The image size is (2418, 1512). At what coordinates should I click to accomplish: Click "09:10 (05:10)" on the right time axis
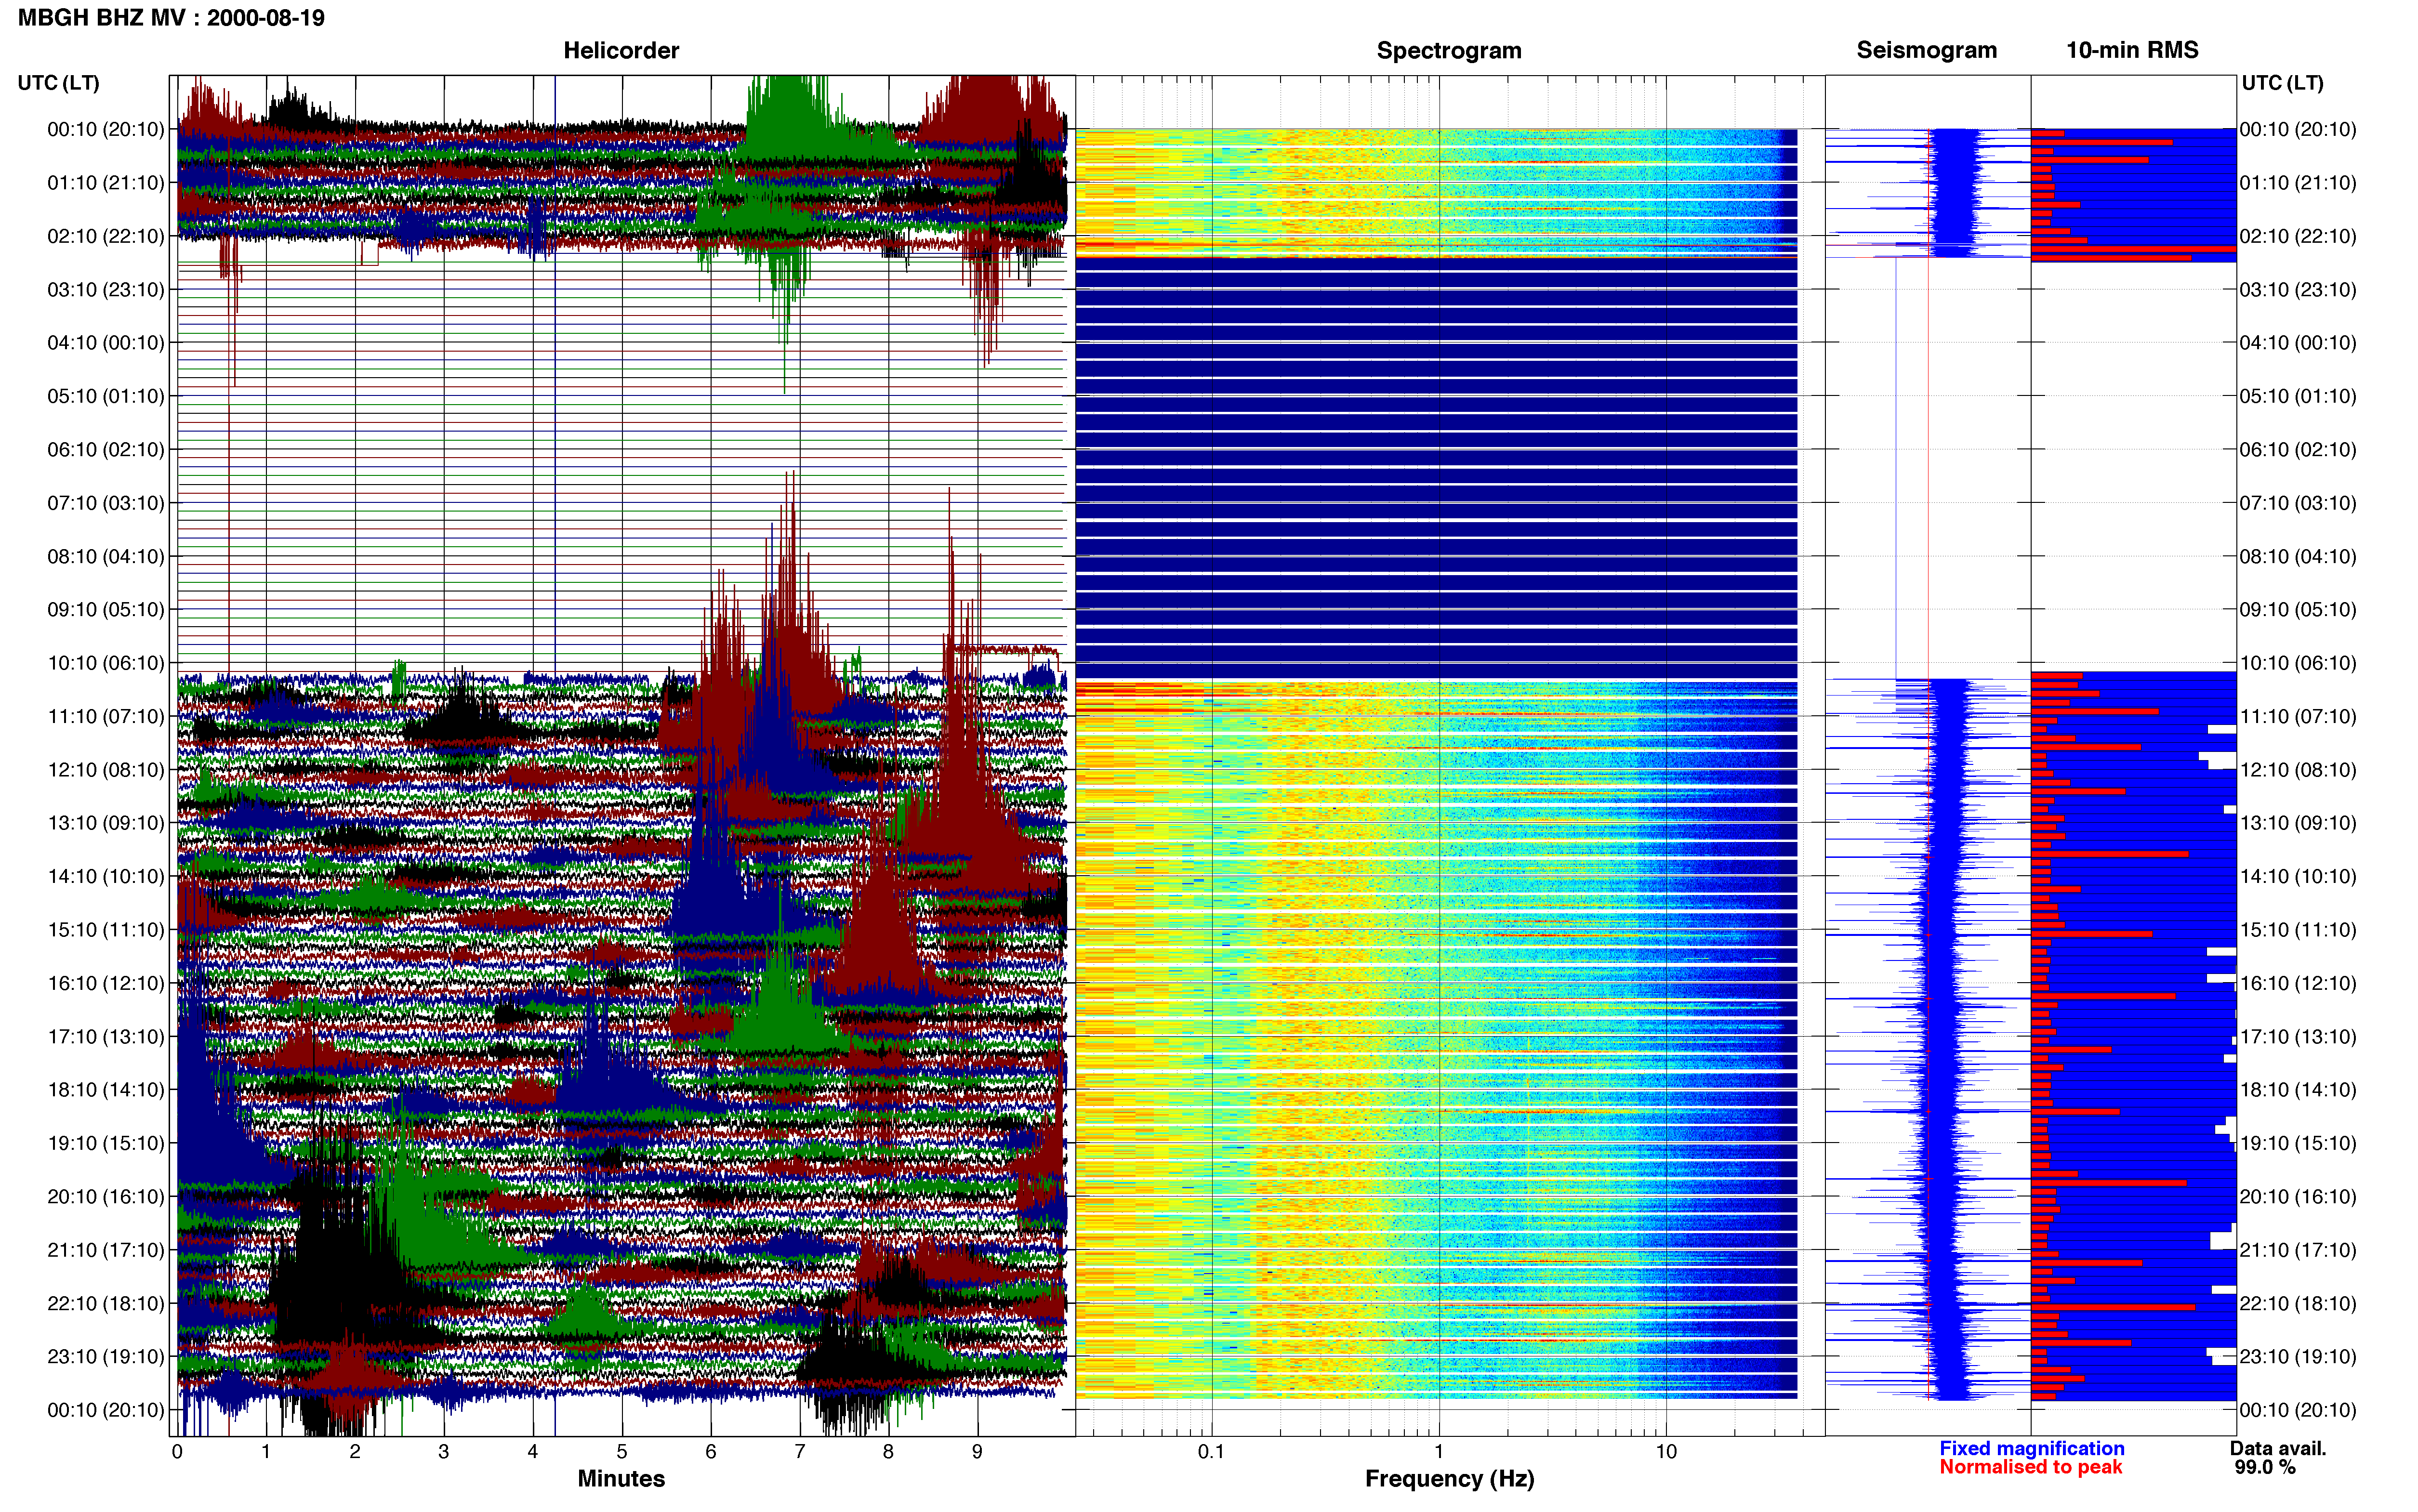pos(2298,610)
